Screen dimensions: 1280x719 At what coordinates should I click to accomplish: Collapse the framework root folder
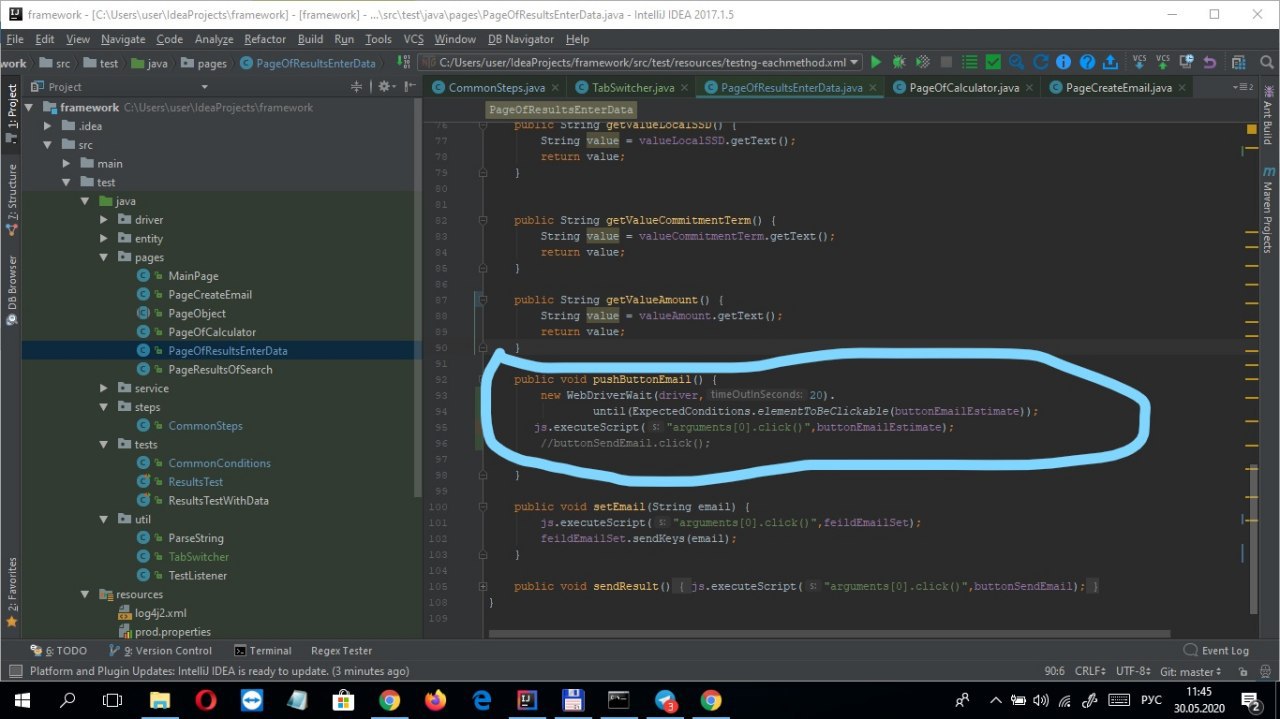click(29, 107)
